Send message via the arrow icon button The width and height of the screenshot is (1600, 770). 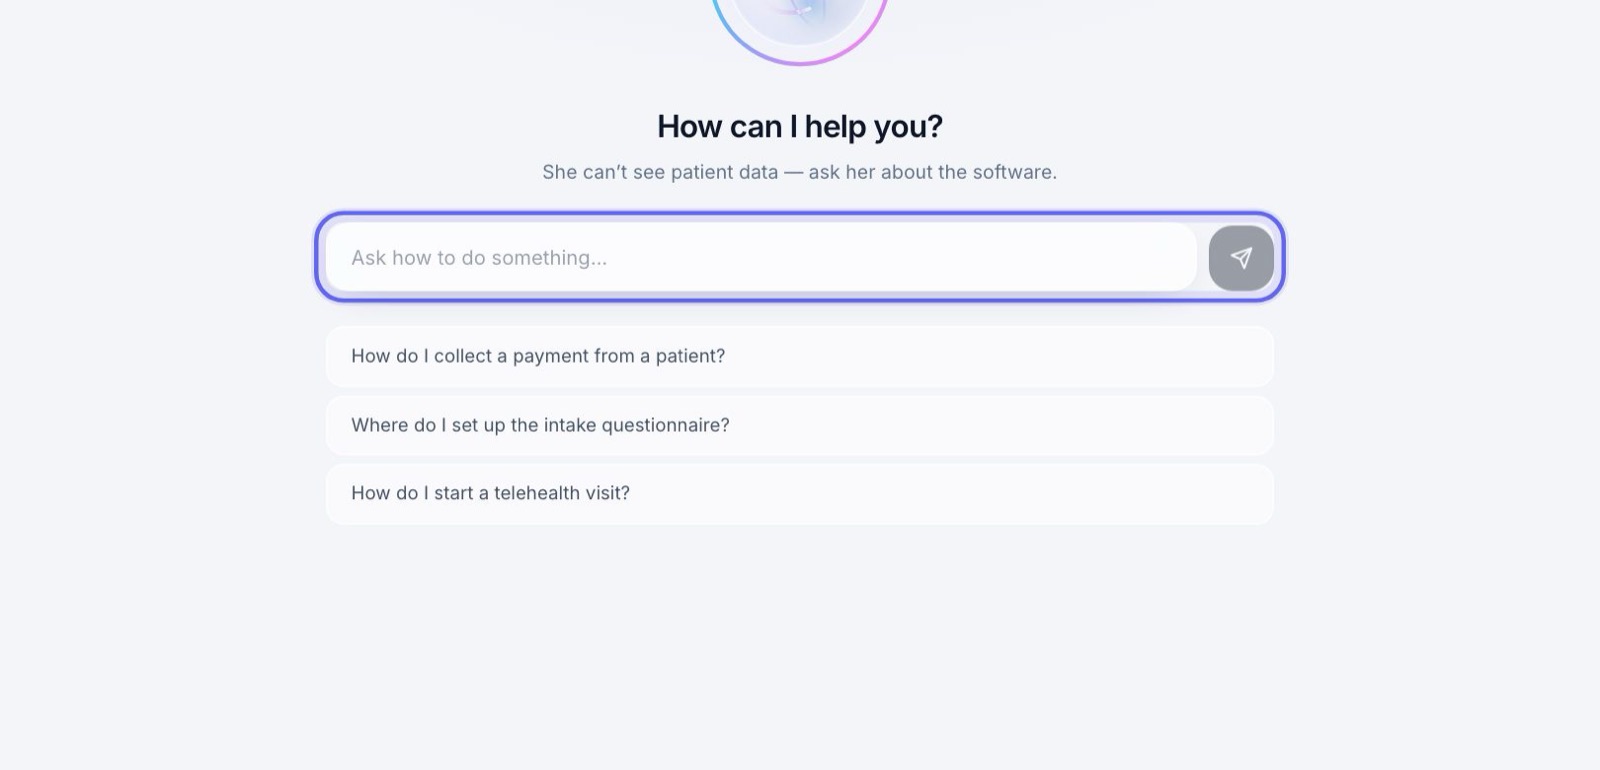coord(1241,258)
